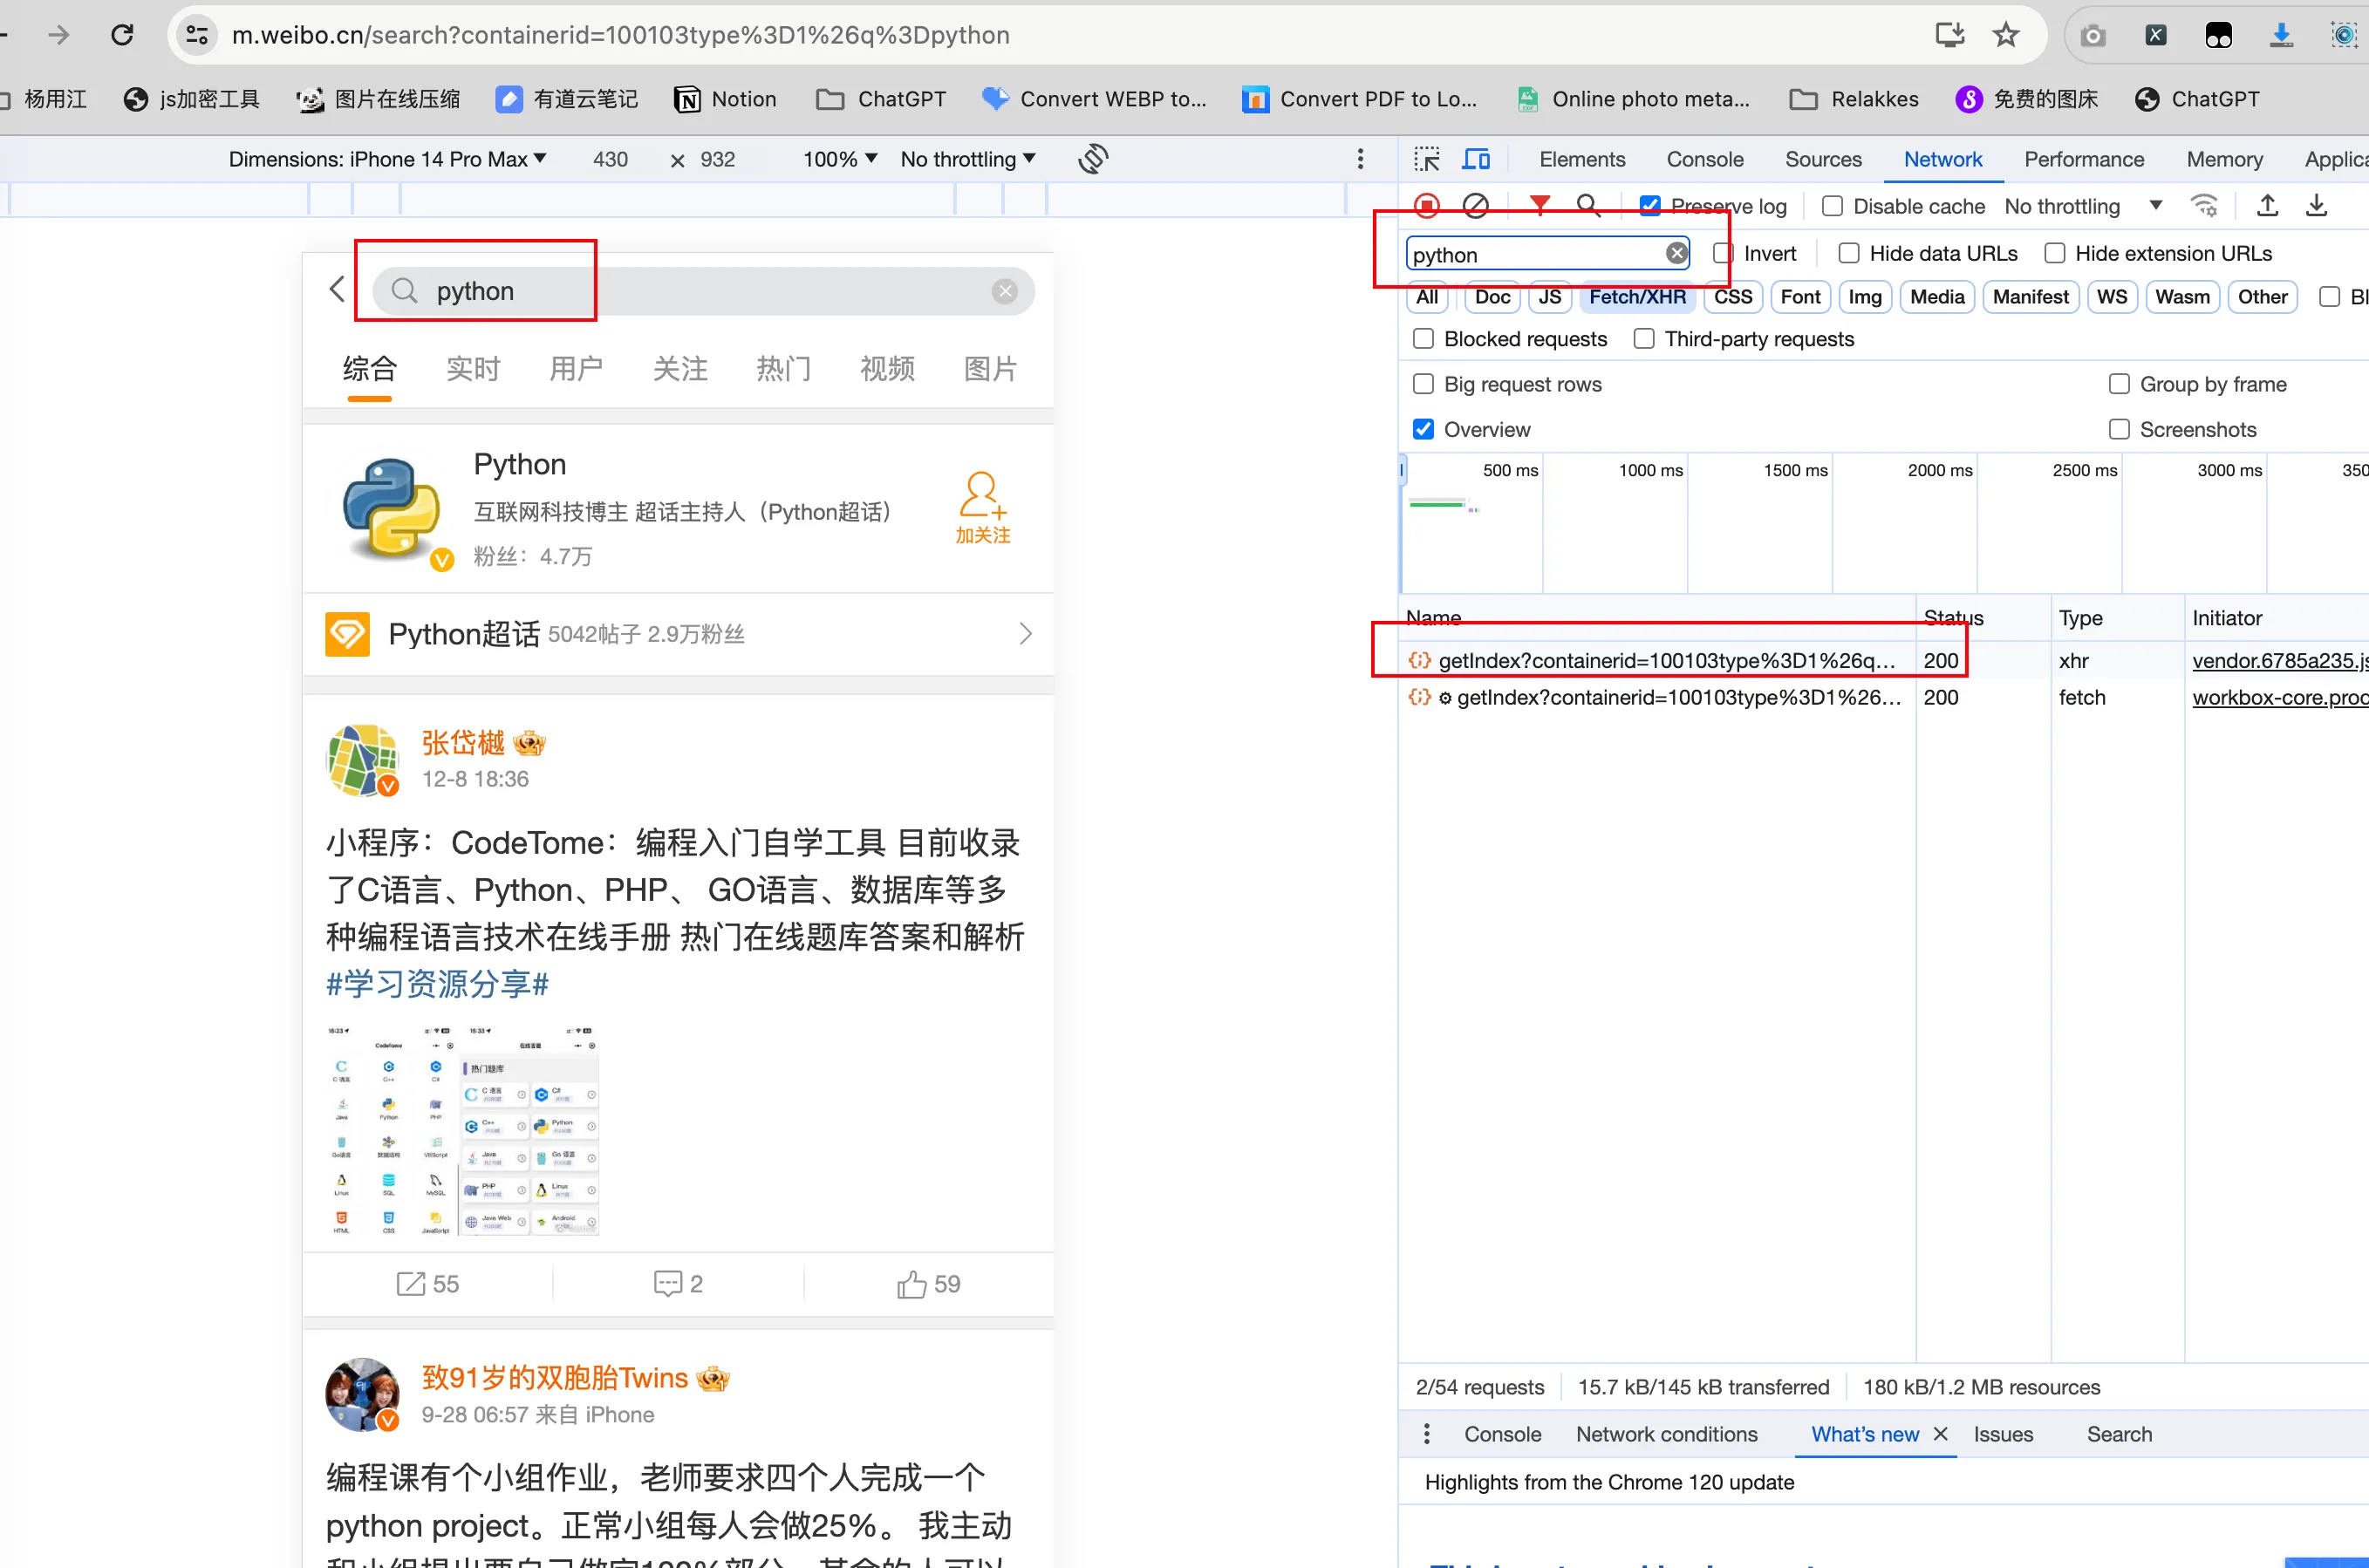Open the 100% zoom dropdown

[x=840, y=159]
